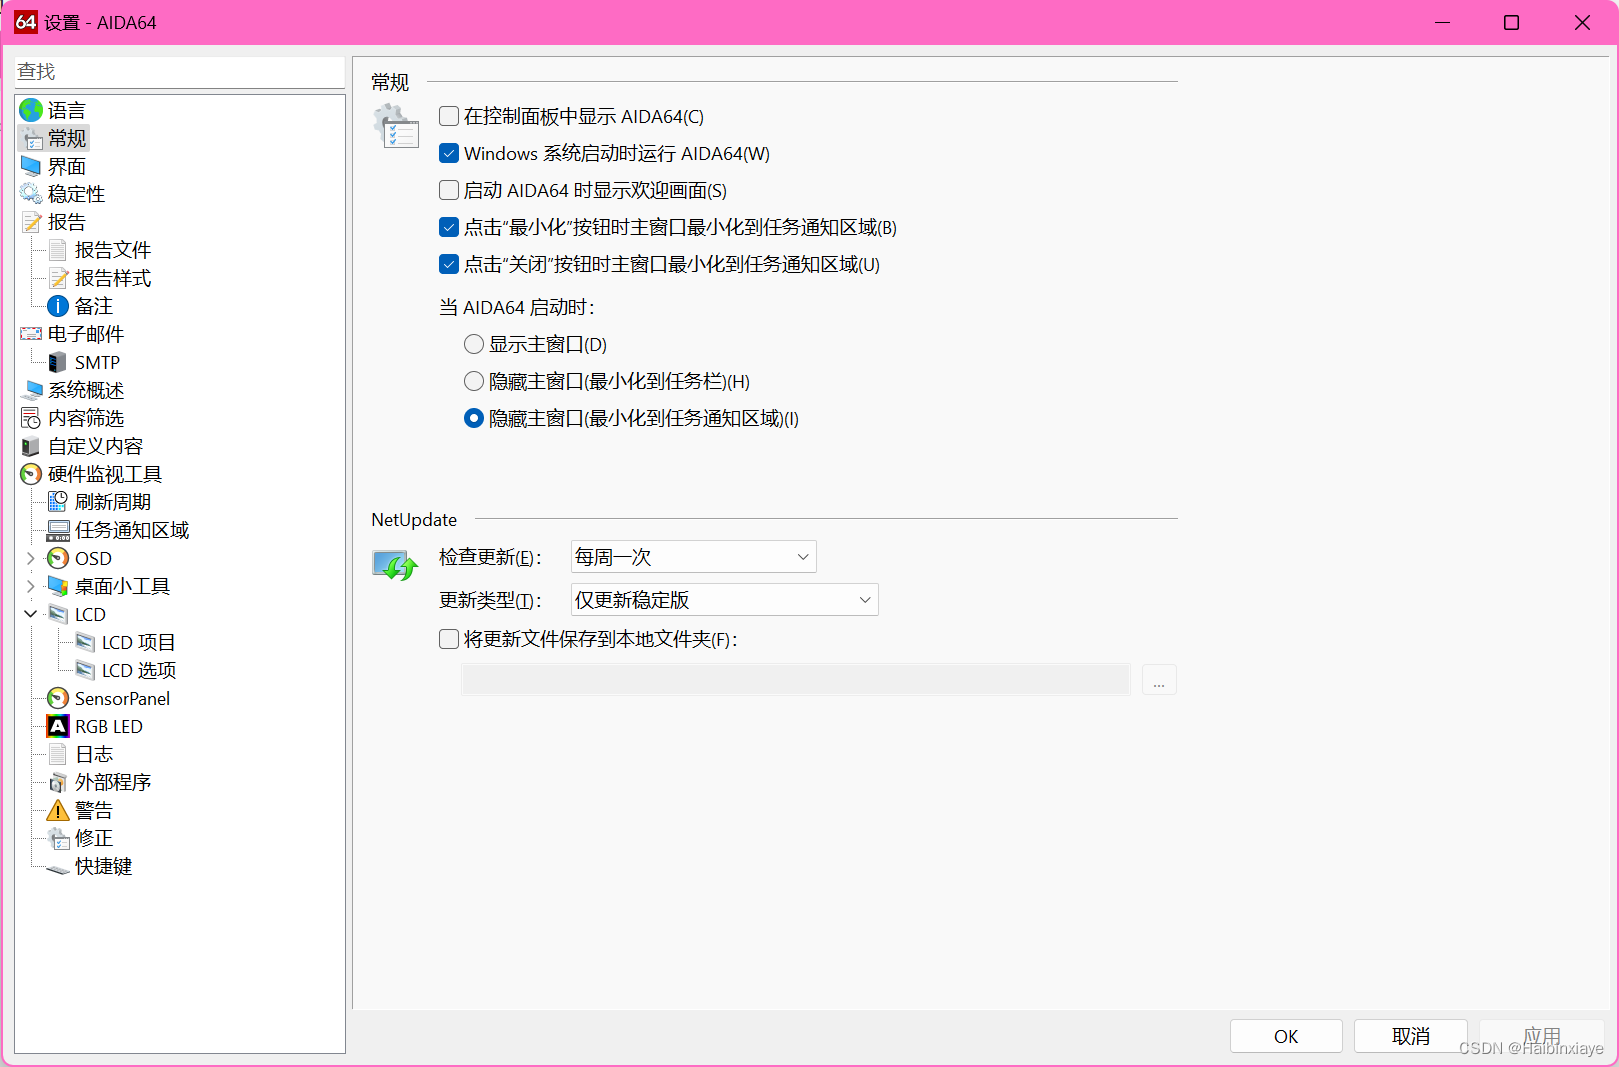The image size is (1619, 1067).
Task: Expand the OSD tree branch
Action: (30, 558)
